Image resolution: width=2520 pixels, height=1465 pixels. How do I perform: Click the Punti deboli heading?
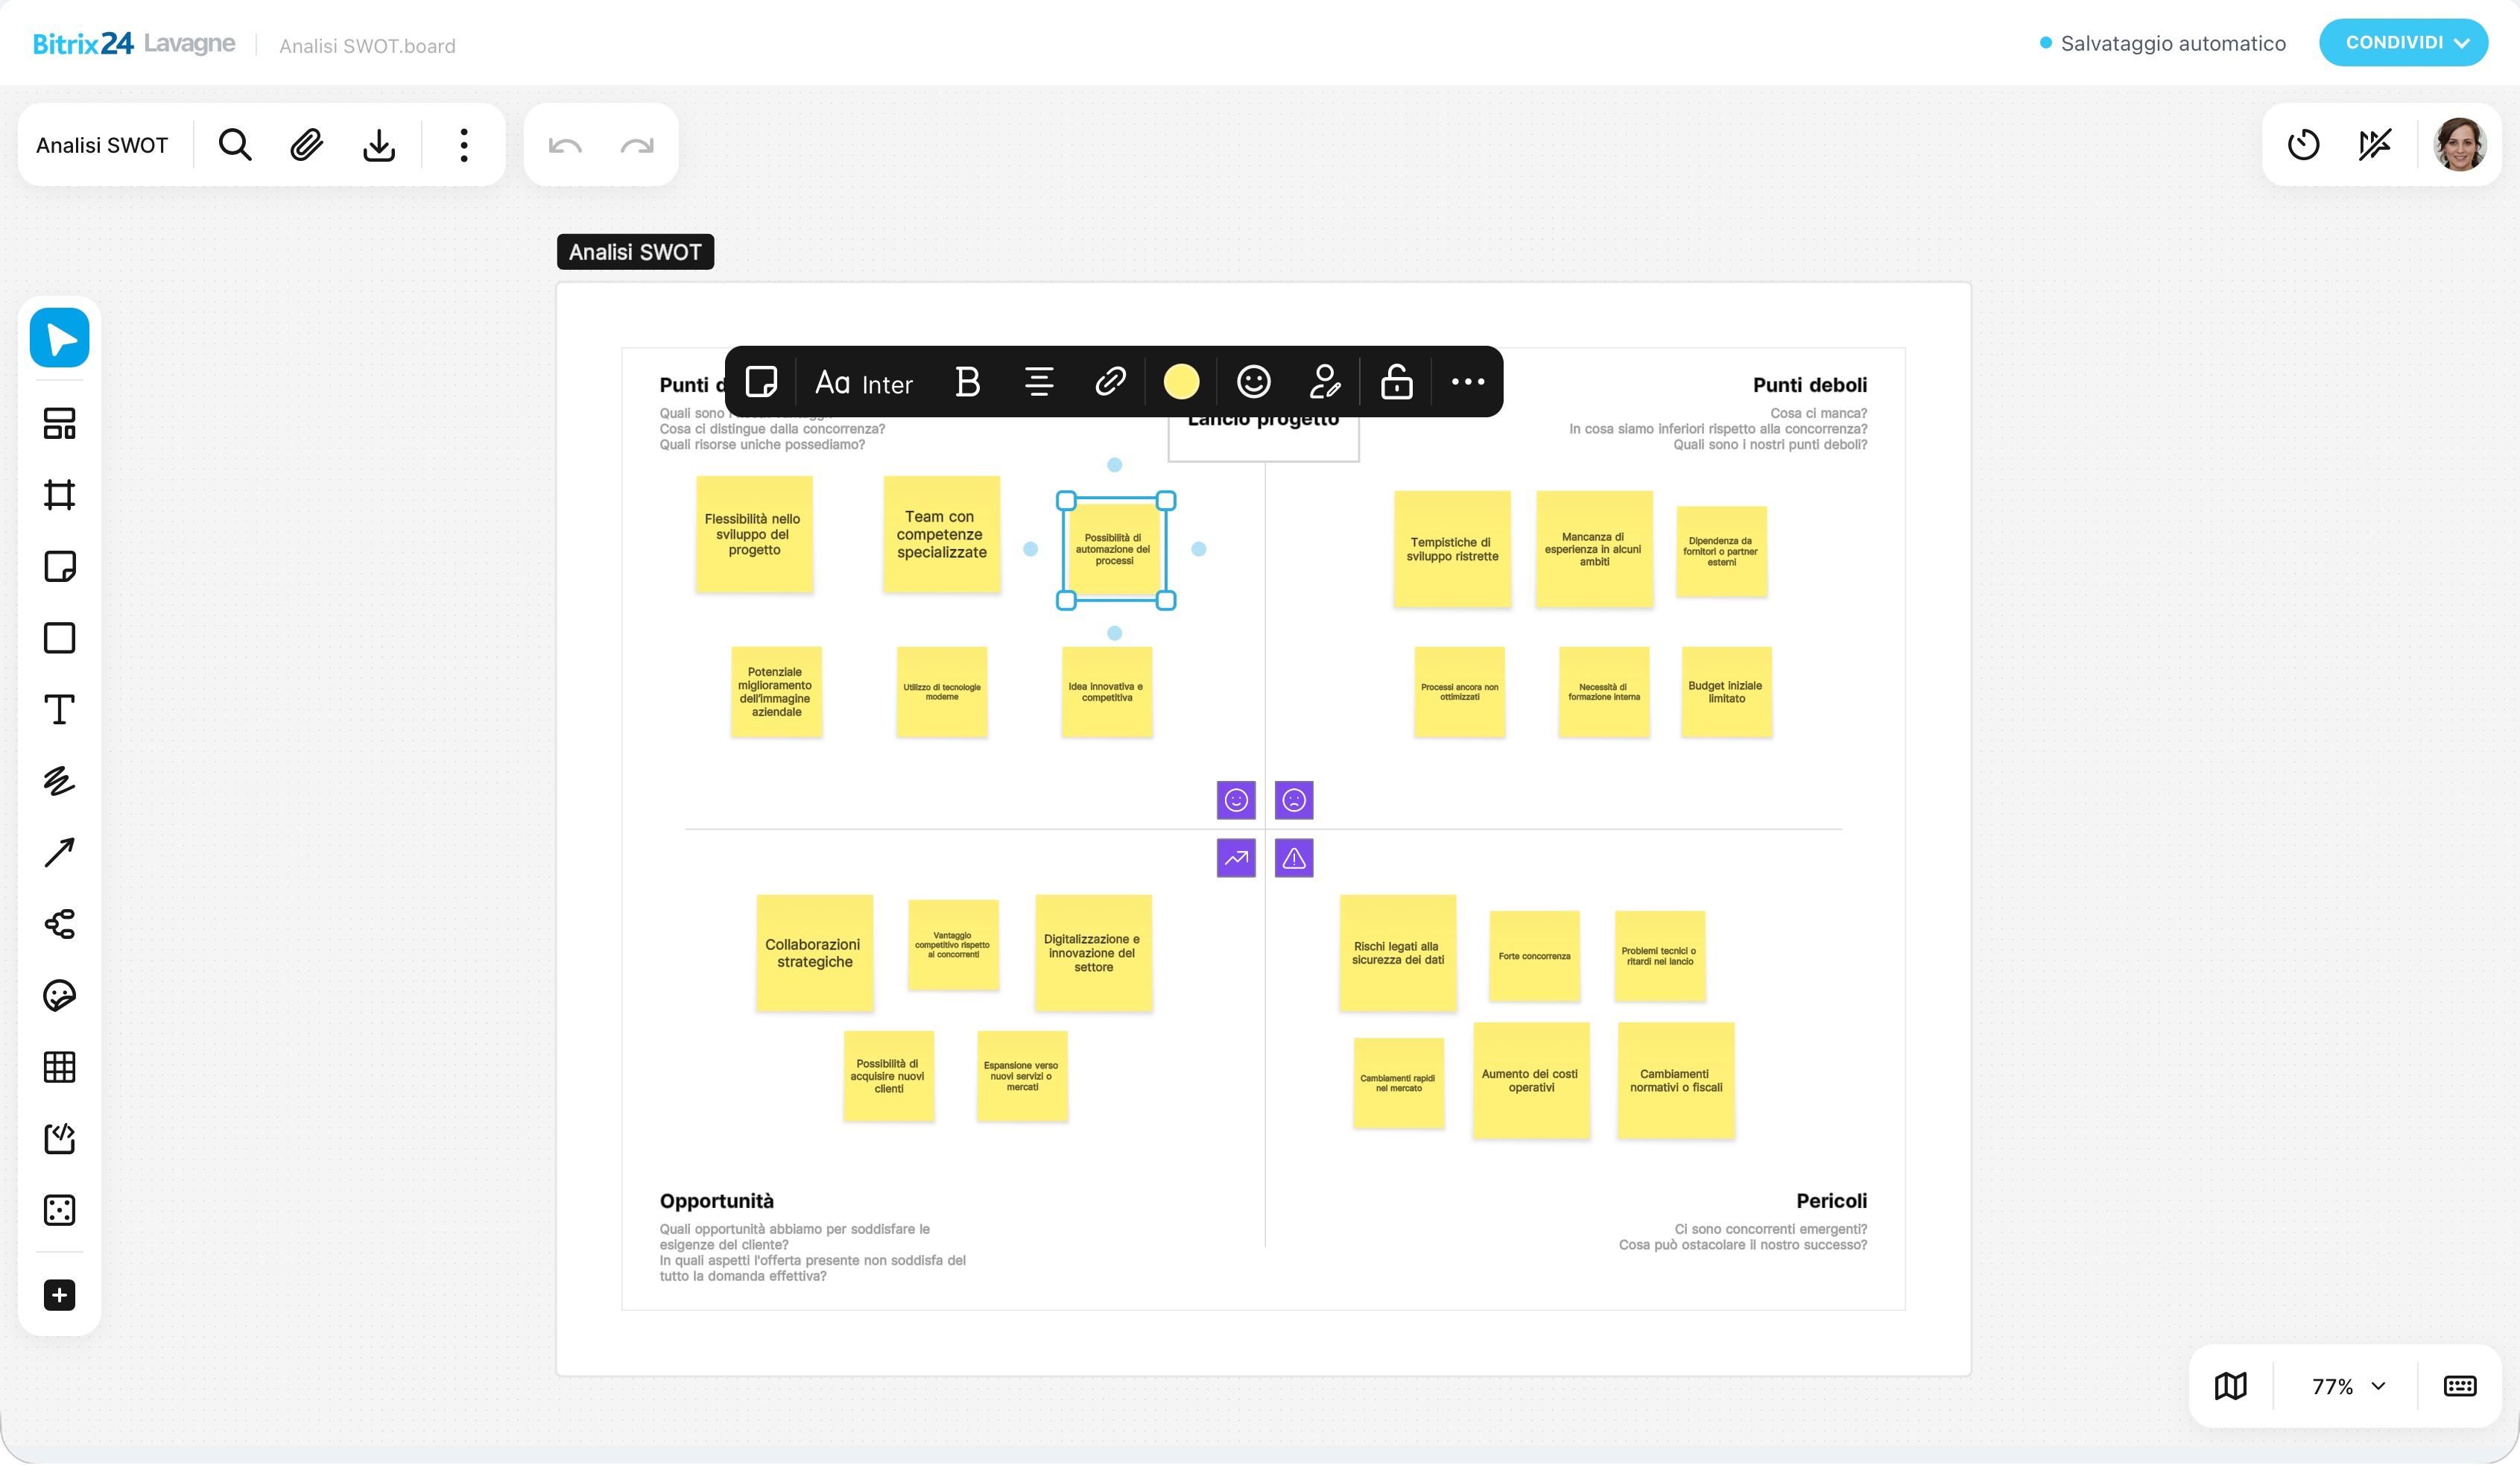[x=1809, y=385]
